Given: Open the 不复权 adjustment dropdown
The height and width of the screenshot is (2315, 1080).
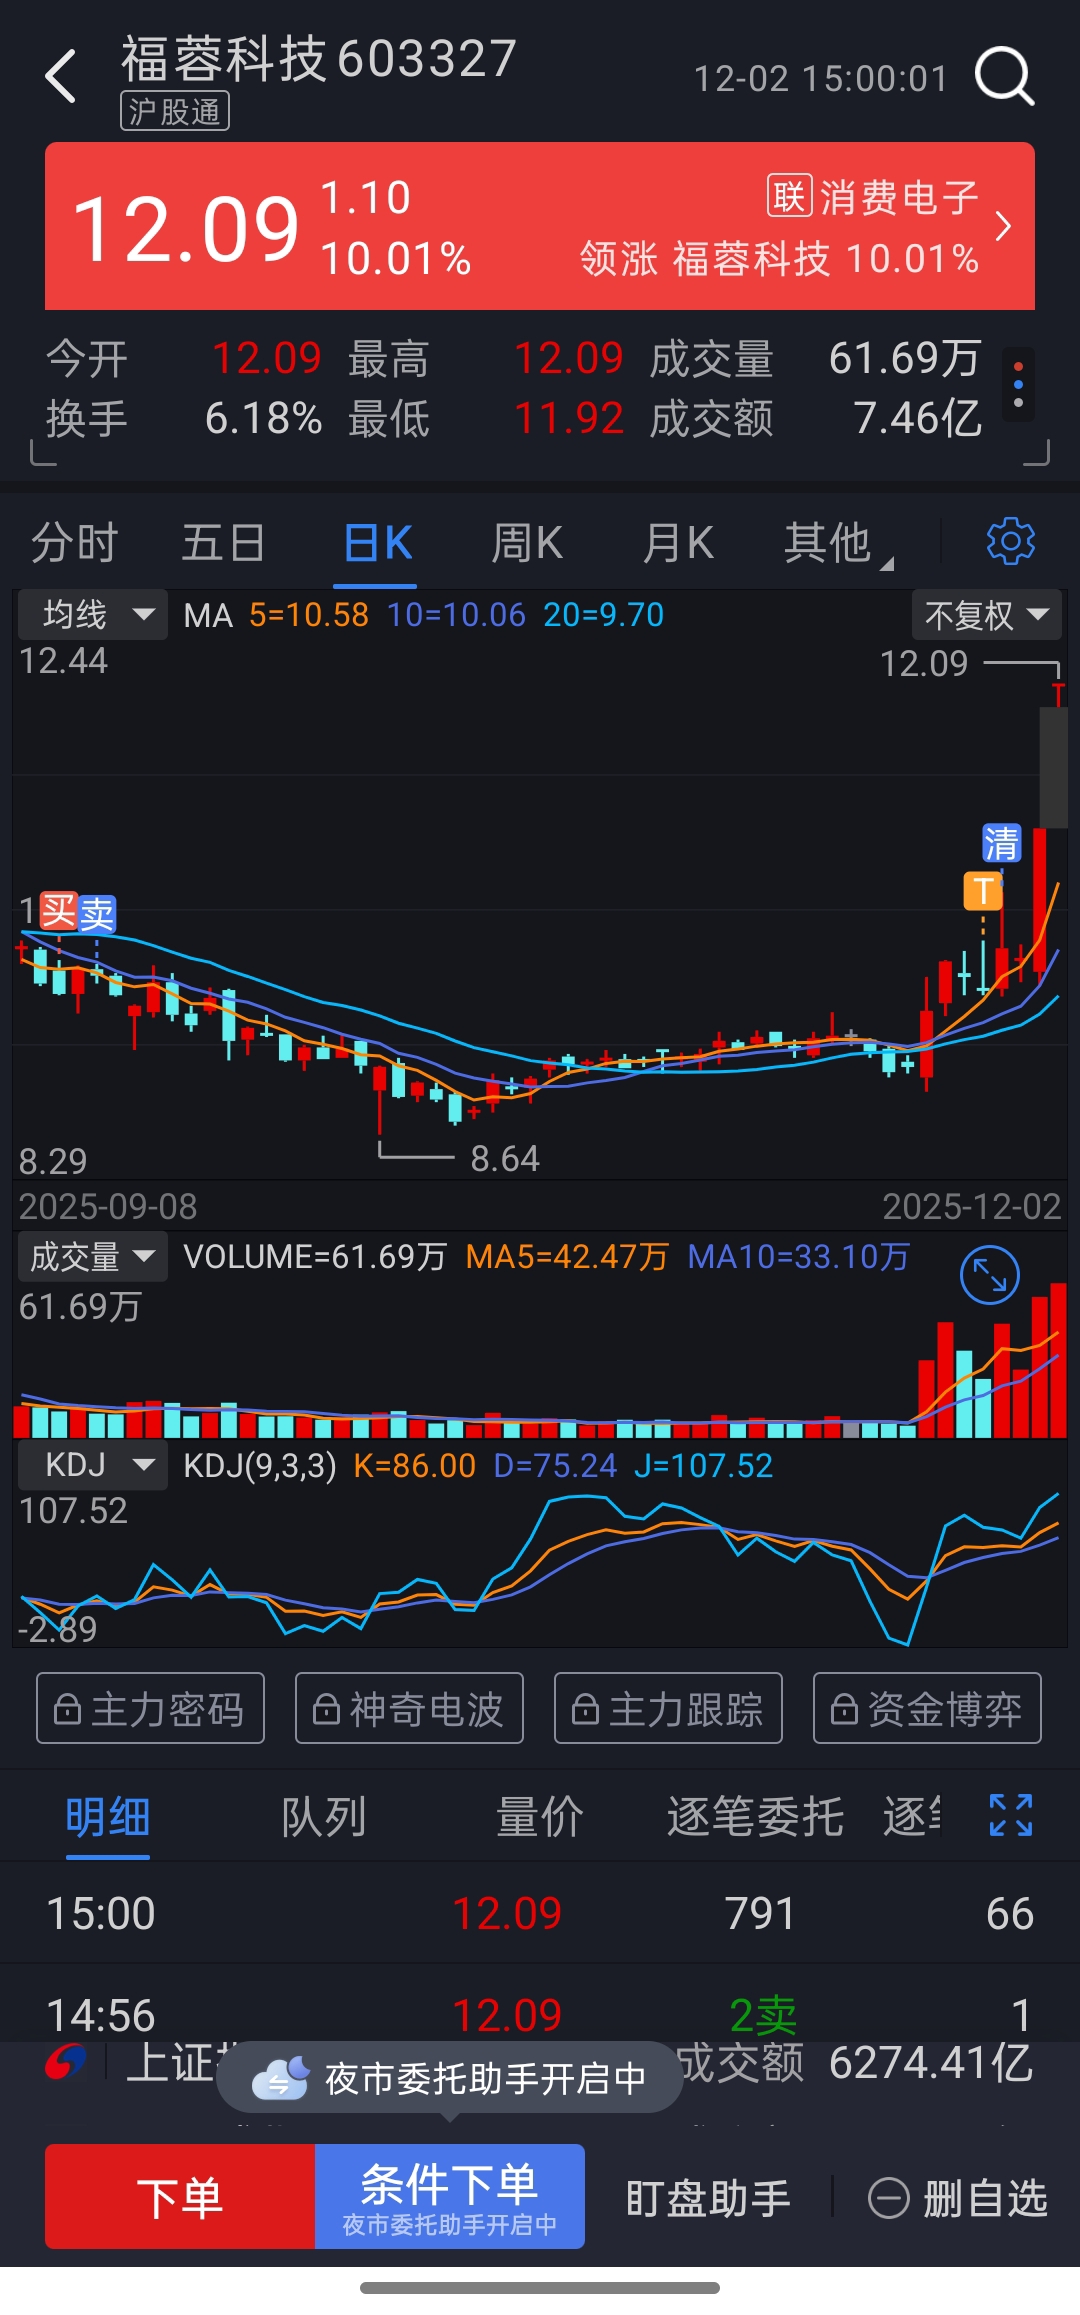Looking at the screenshot, I should point(986,615).
